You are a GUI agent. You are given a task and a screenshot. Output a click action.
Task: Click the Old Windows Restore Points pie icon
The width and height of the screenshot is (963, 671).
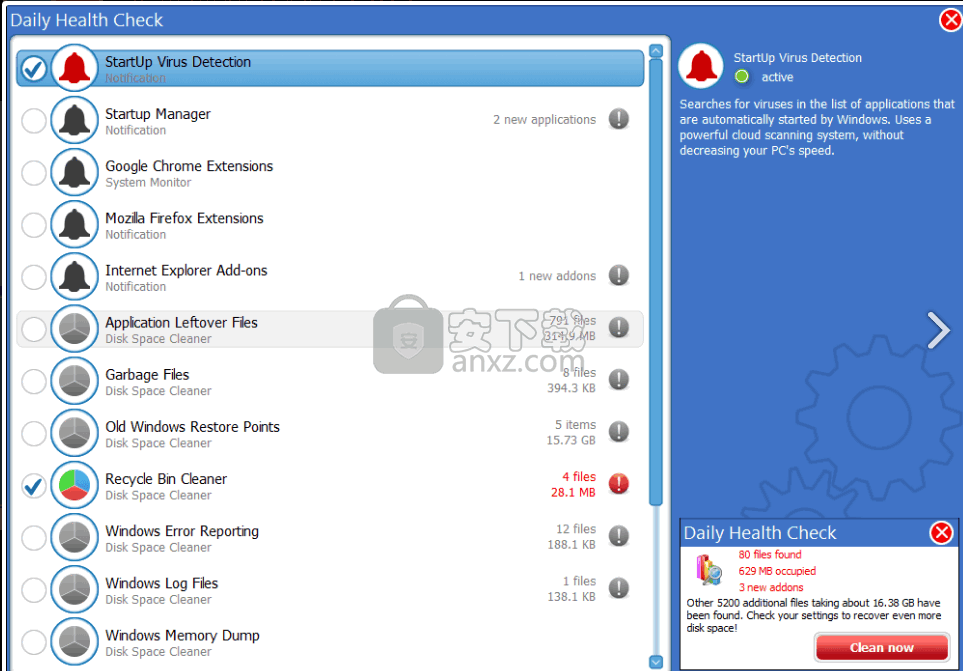[x=74, y=433]
